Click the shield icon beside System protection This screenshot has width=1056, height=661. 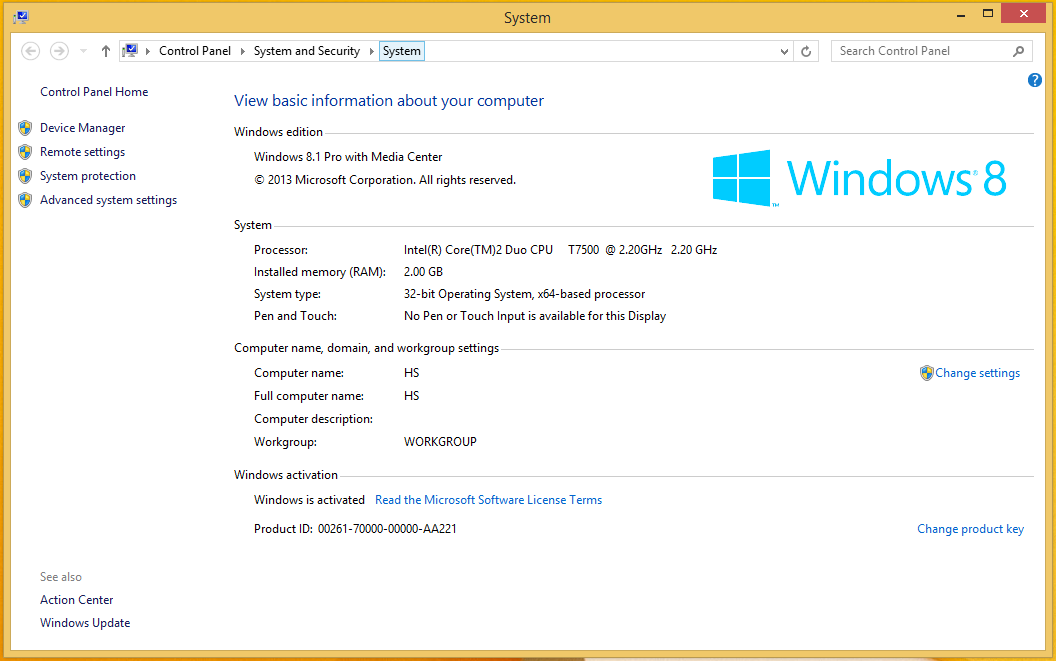pyautogui.click(x=25, y=177)
